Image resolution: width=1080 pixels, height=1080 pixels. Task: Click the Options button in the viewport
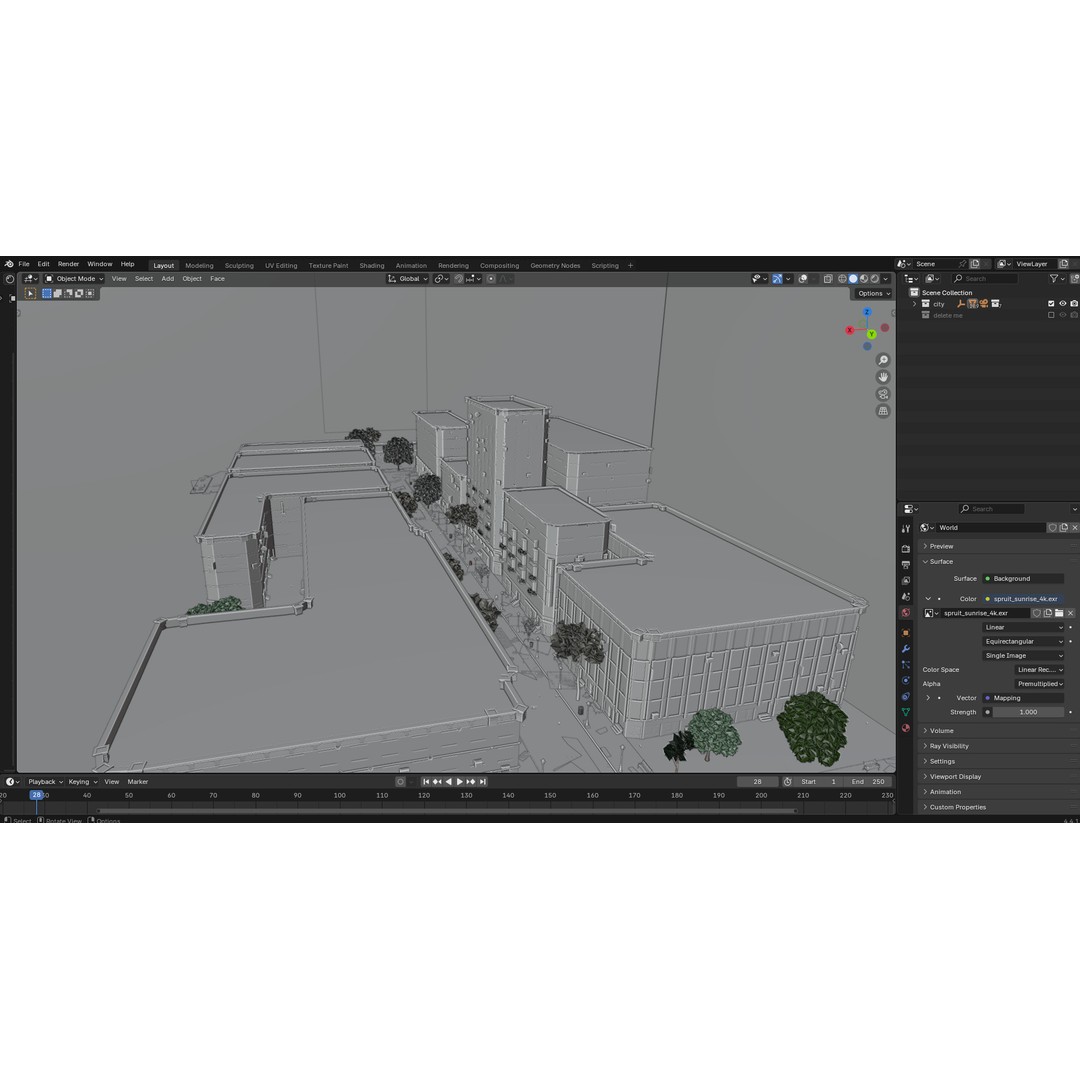tap(872, 293)
